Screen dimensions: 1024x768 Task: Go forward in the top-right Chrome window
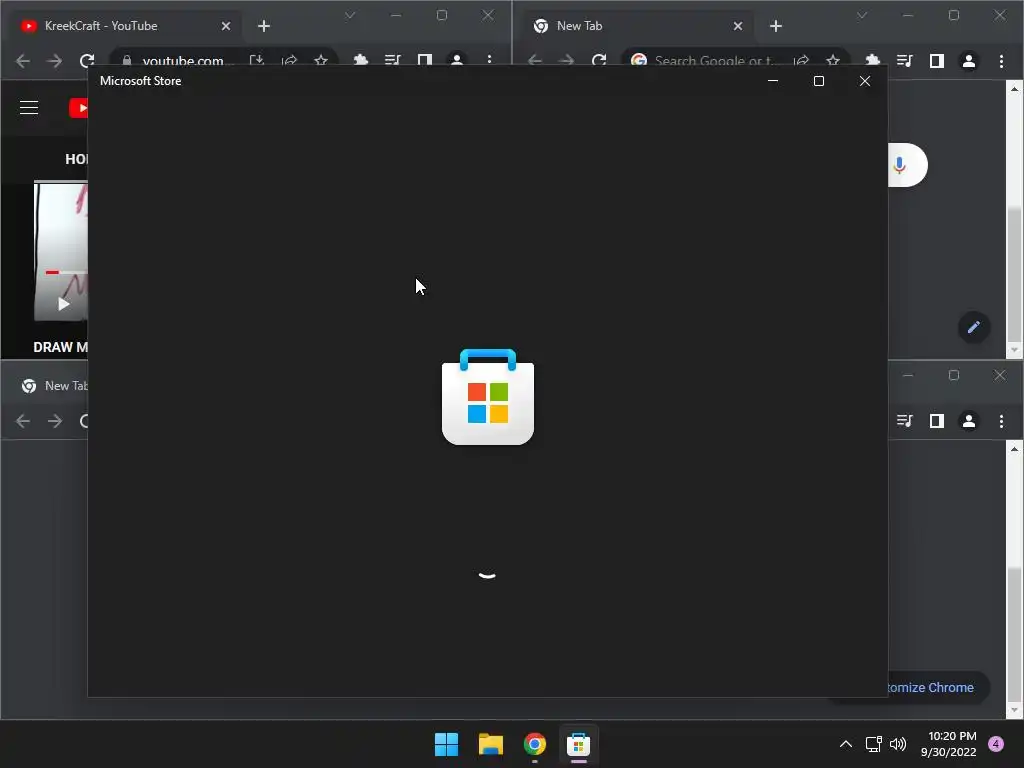pos(567,61)
